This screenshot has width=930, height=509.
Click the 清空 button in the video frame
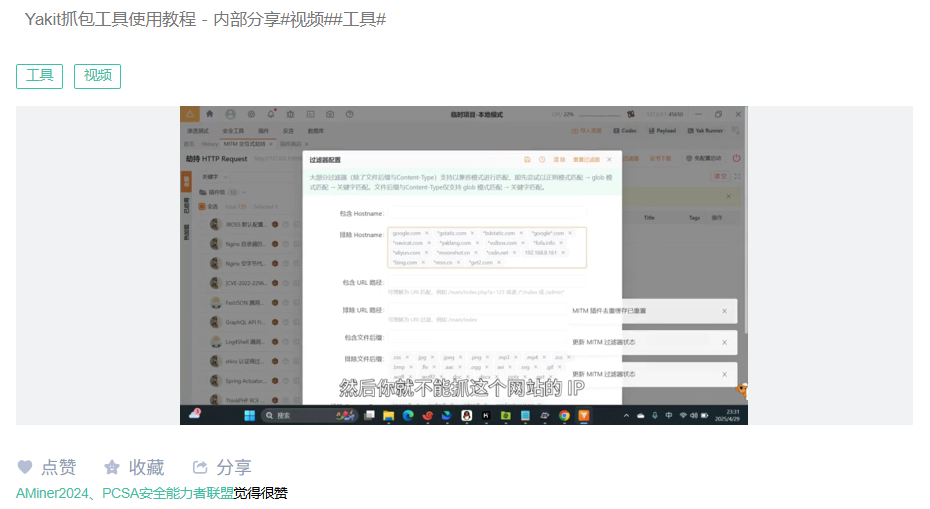pos(720,176)
